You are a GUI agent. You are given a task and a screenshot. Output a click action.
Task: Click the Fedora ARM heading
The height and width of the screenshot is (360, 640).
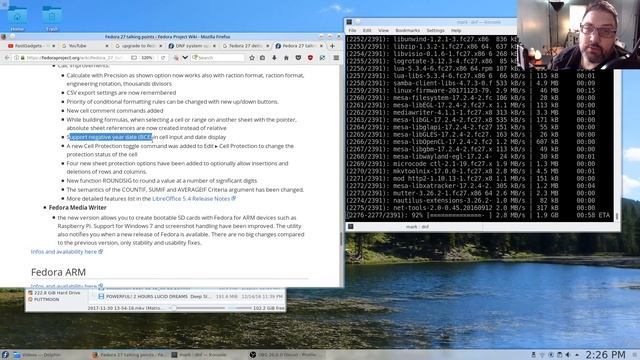[58, 272]
